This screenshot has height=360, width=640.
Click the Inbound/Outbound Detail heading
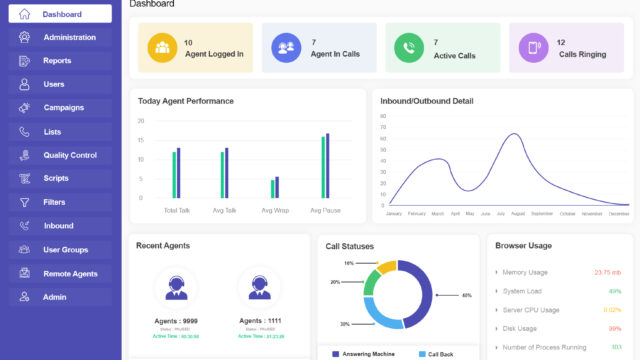point(427,101)
